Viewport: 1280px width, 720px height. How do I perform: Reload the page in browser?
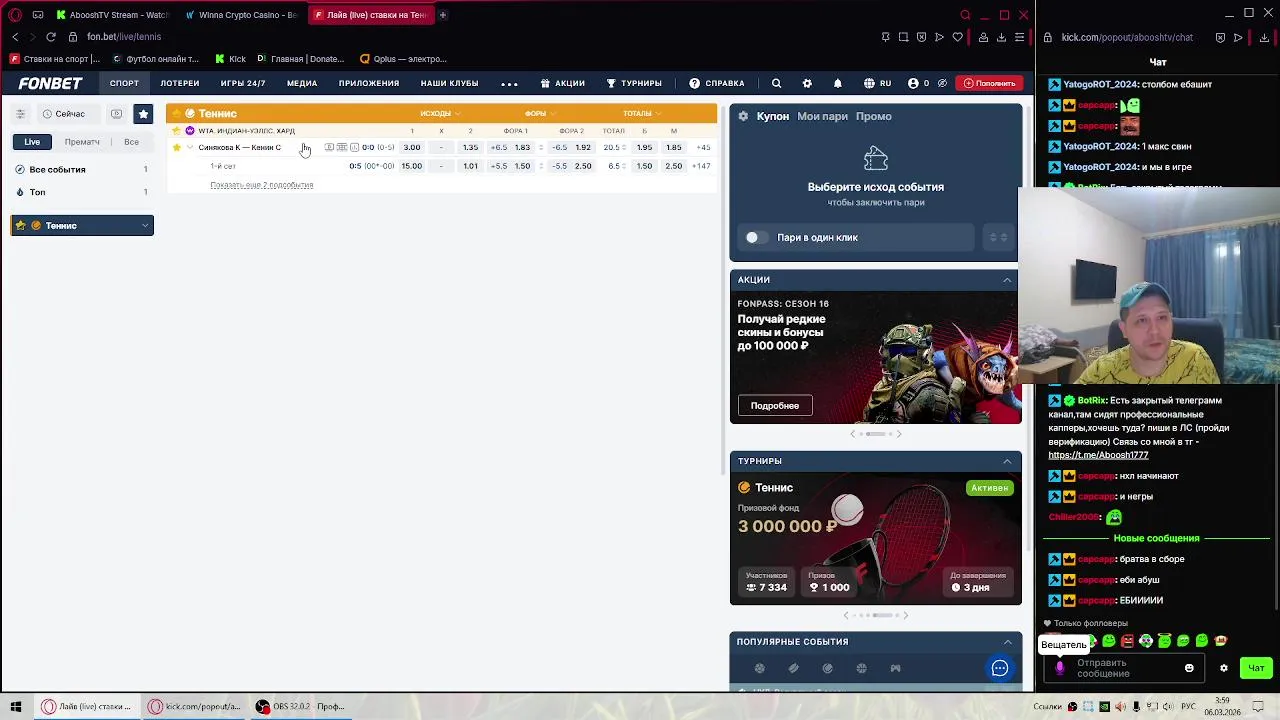(x=51, y=37)
